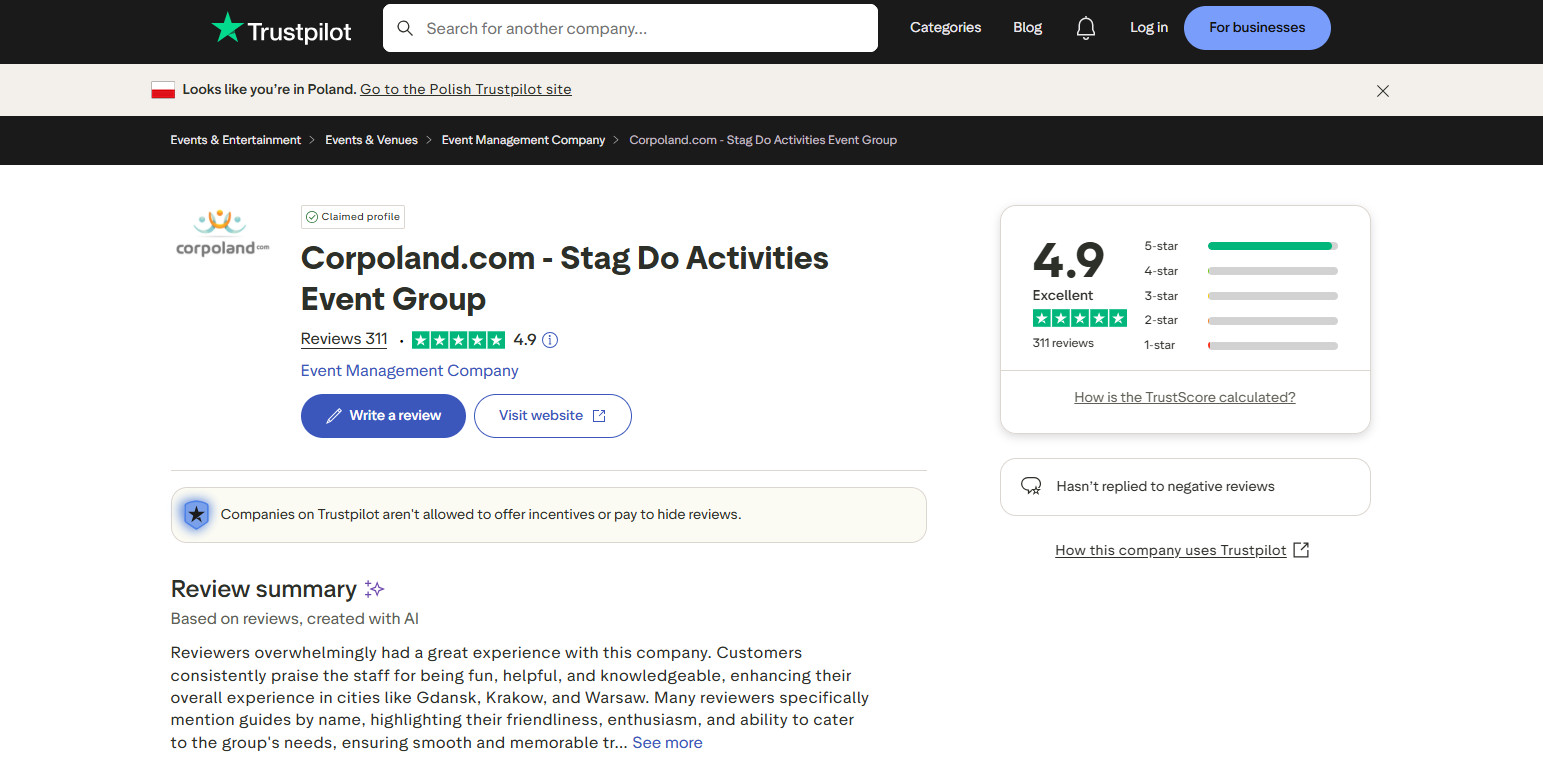Expand the truncated summary with See more
Image resolution: width=1543 pixels, height=767 pixels.
667,742
